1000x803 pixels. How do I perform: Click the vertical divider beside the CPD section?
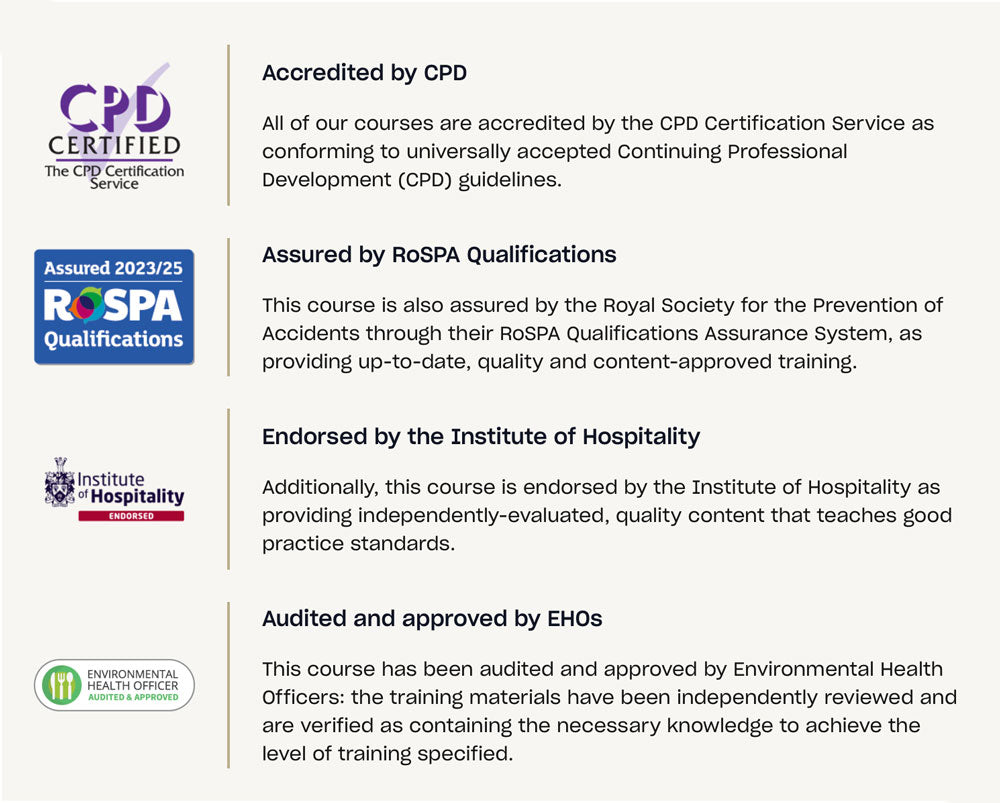coord(228,125)
